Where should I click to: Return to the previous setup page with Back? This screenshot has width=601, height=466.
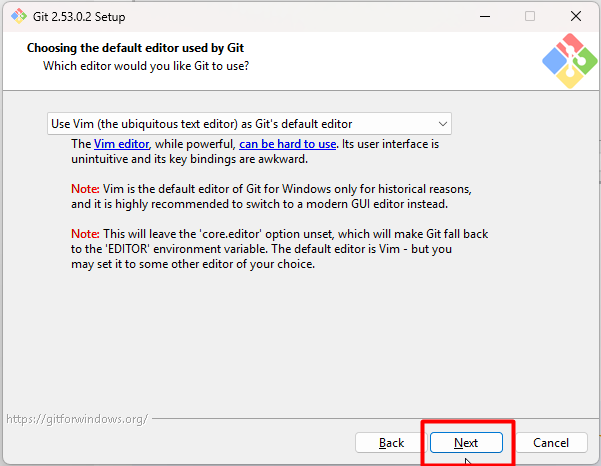[391, 443]
